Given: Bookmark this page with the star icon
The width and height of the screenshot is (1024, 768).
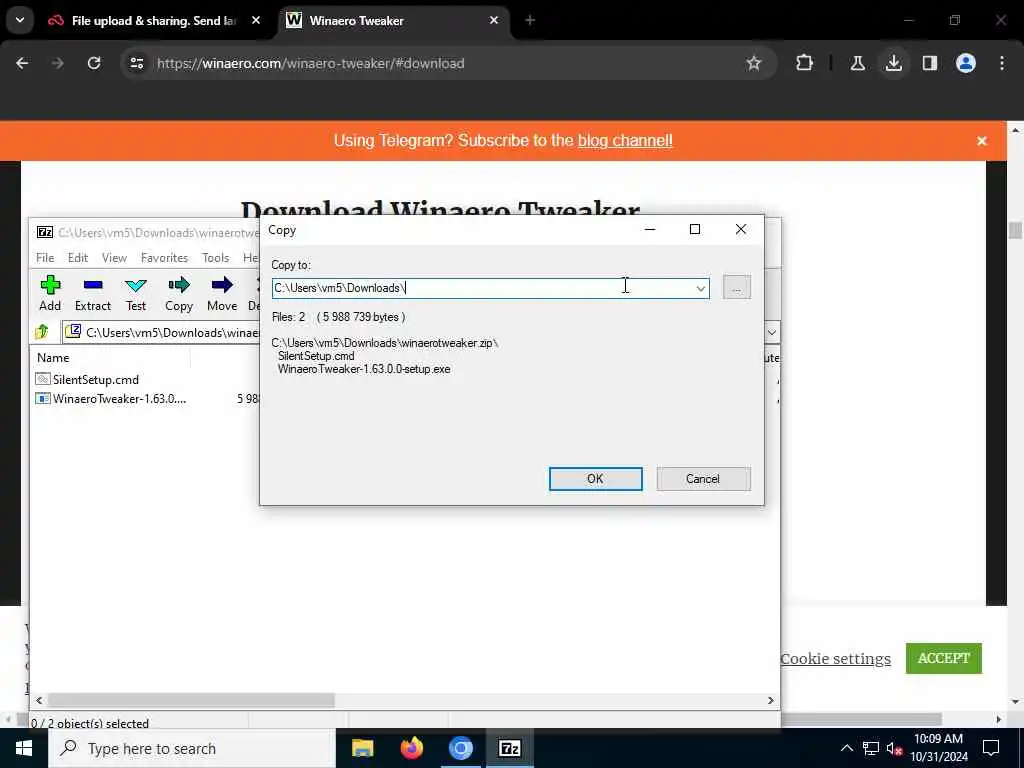Looking at the screenshot, I should coord(754,63).
